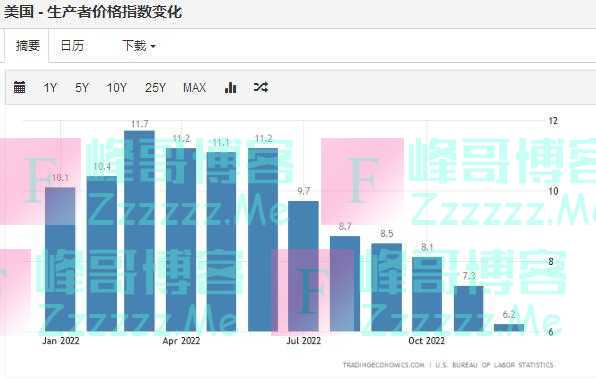
Task: Click the 8.5 value bar
Action: 387,287
